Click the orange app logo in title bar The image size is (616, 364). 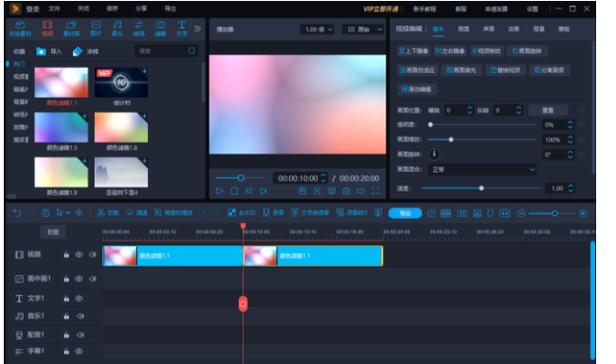coord(15,8)
